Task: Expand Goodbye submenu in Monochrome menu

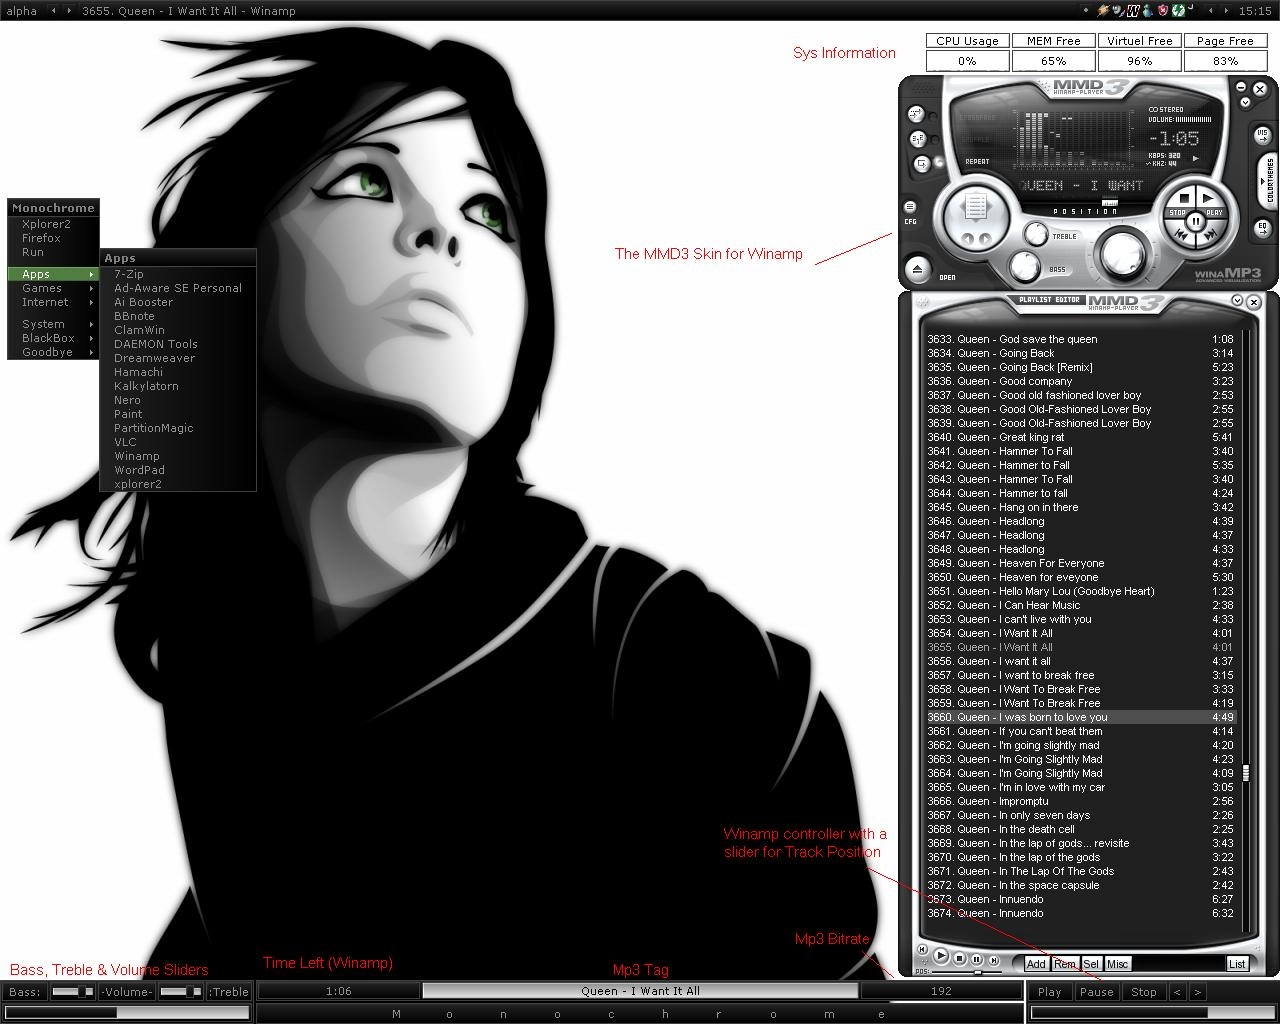Action: (x=53, y=352)
